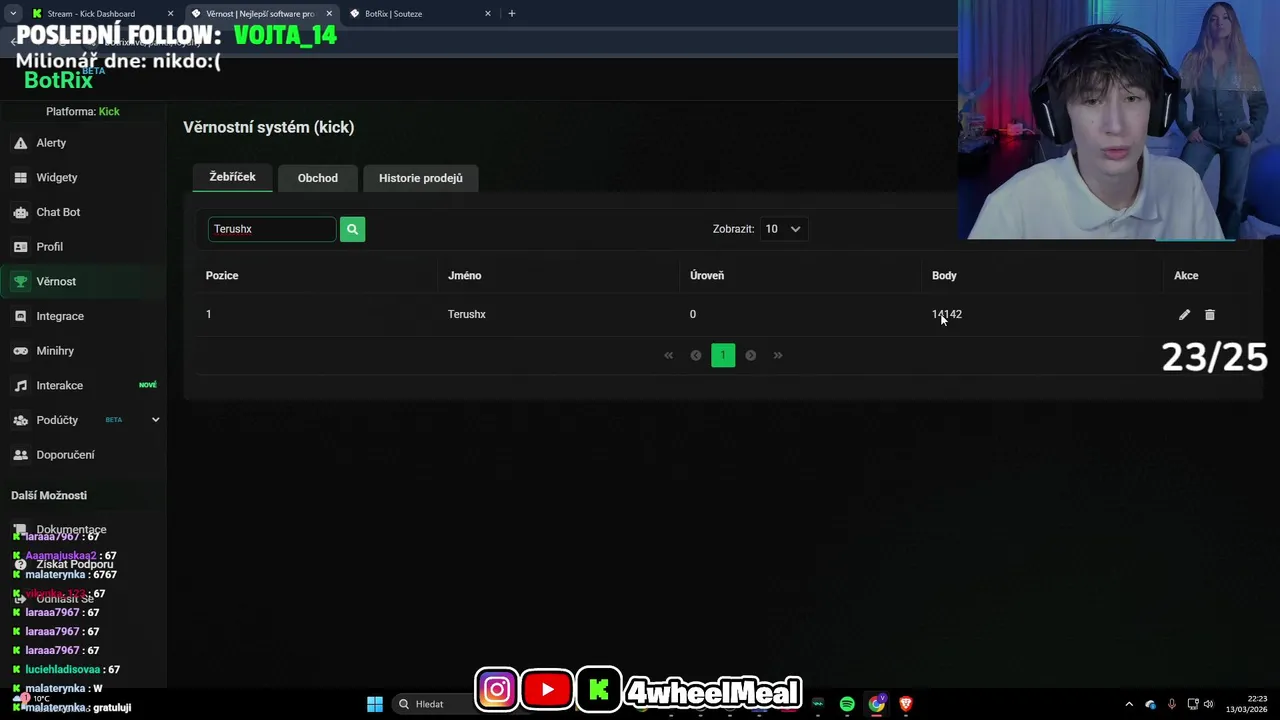Click the Body column header

tap(944, 276)
